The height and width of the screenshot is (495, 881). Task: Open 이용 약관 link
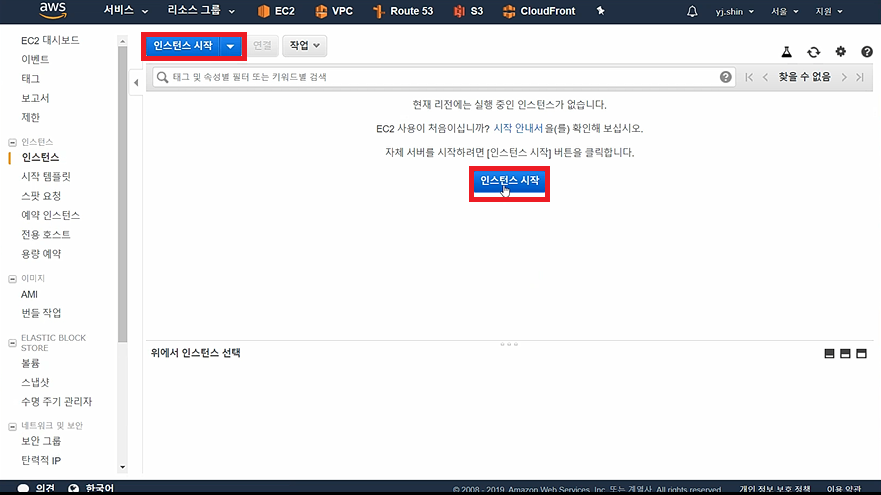coord(844,489)
